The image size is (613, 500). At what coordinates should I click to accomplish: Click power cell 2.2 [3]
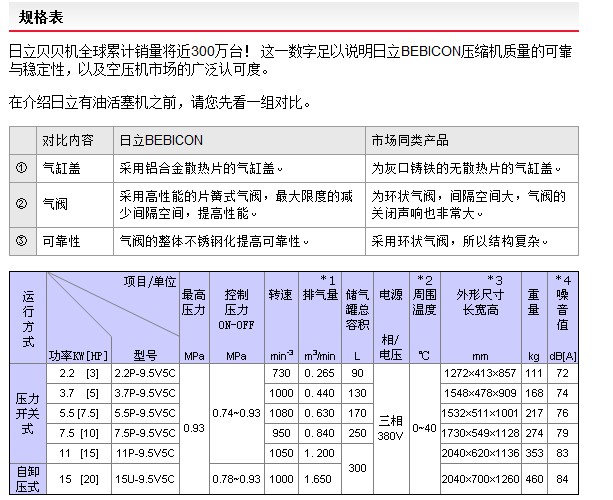pyautogui.click(x=79, y=373)
